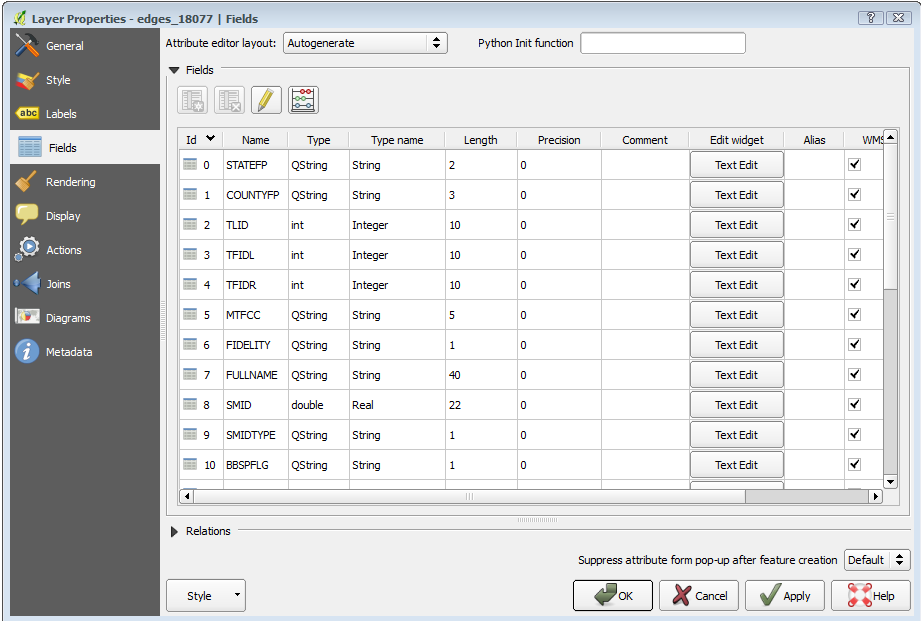The width and height of the screenshot is (921, 621).
Task: Open the Style section in sidebar
Action: (58, 80)
